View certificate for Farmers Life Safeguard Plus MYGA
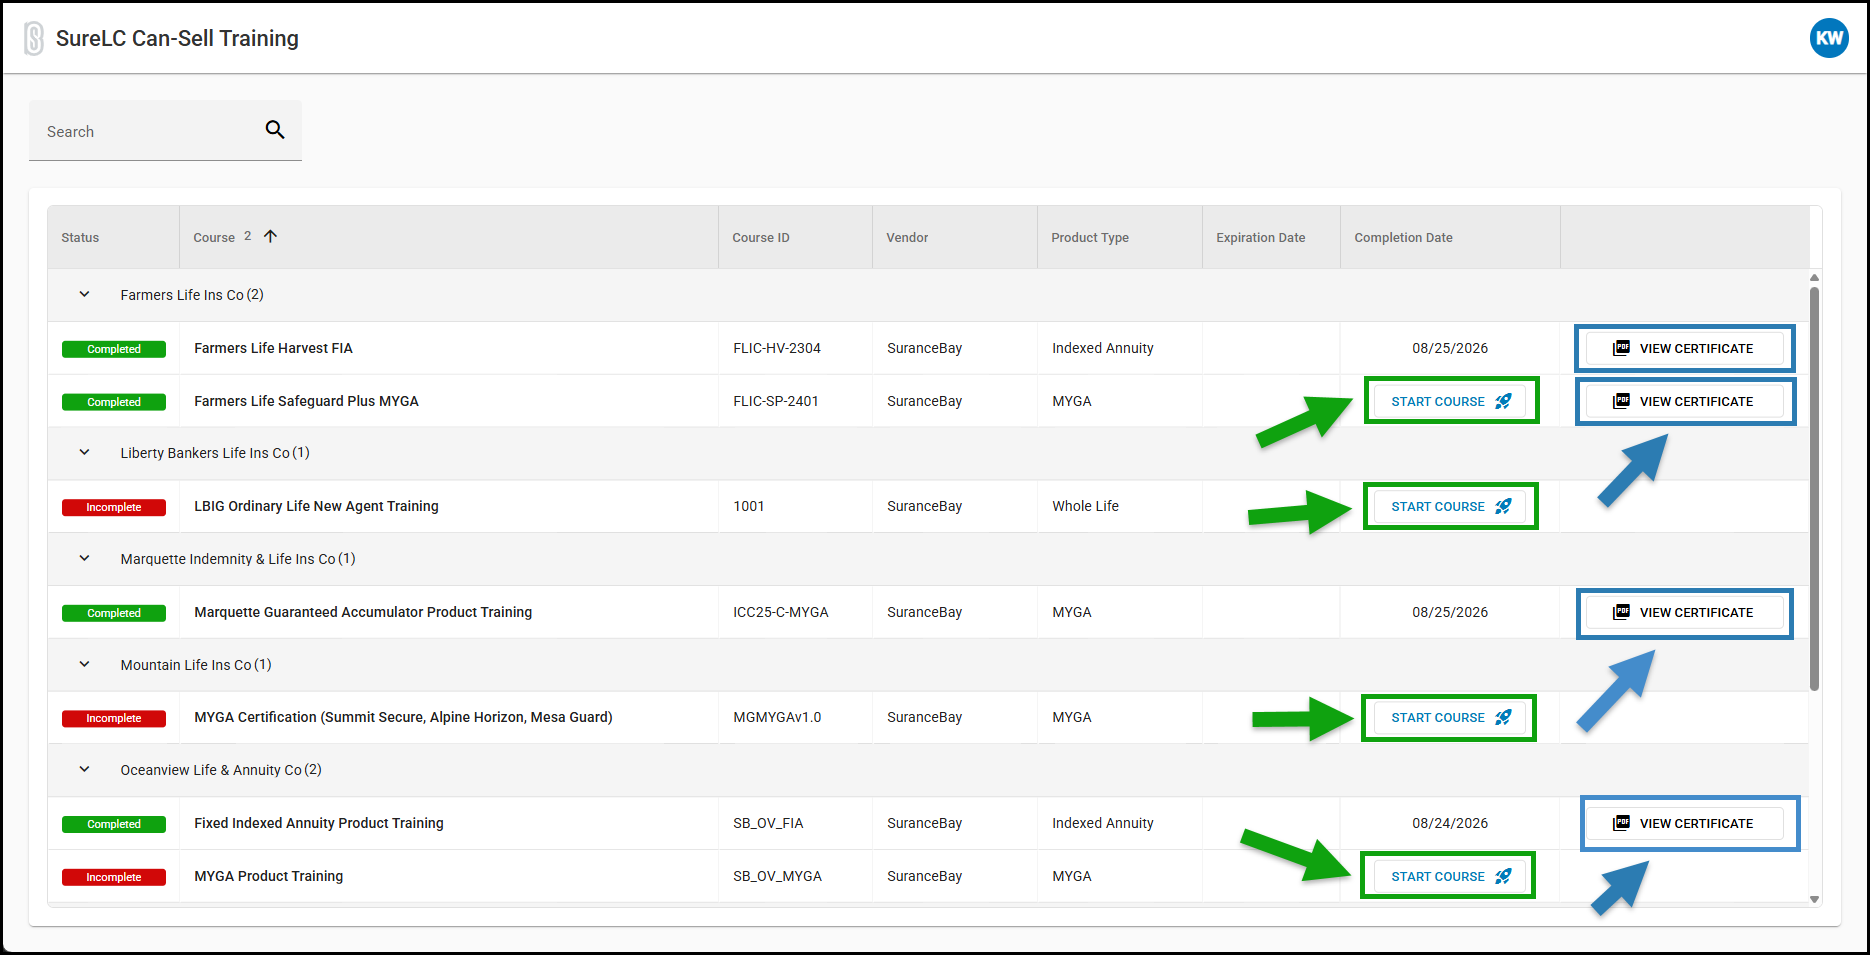 pyautogui.click(x=1684, y=401)
